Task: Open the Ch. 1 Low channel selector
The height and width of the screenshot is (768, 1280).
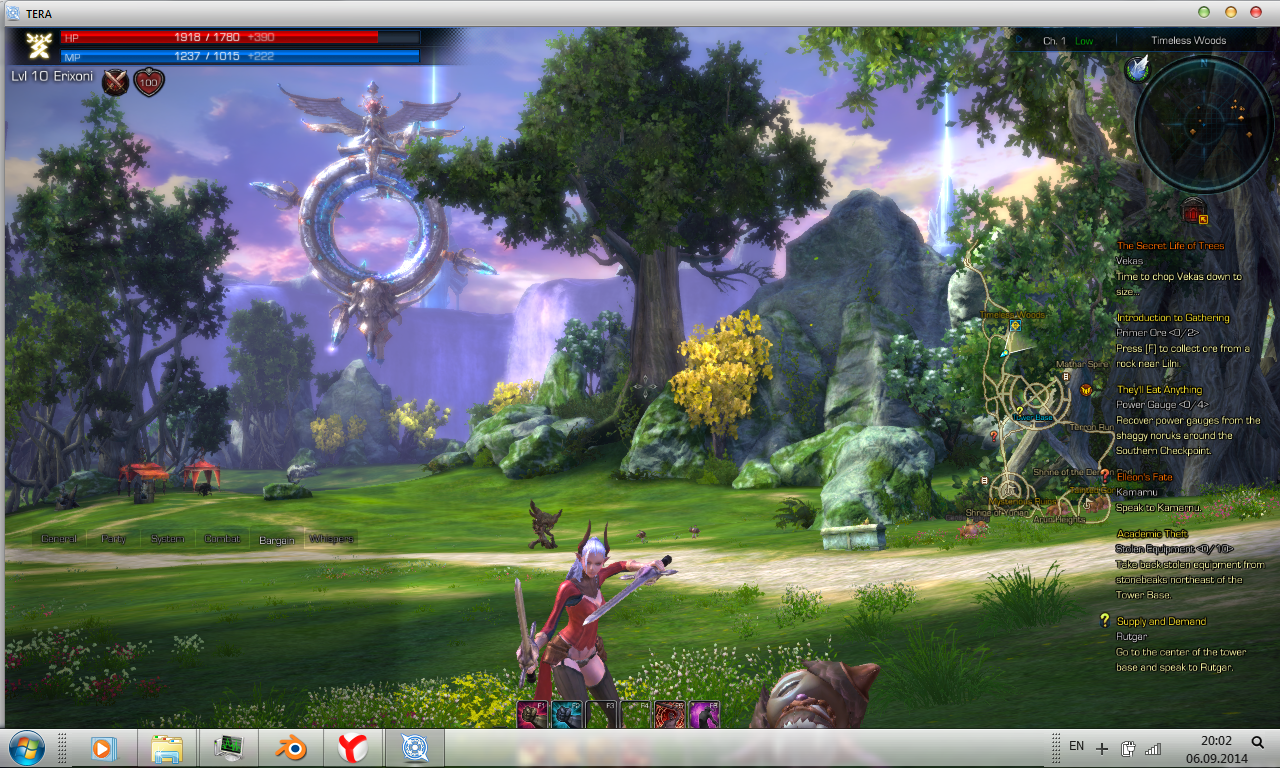Action: (x=1068, y=41)
